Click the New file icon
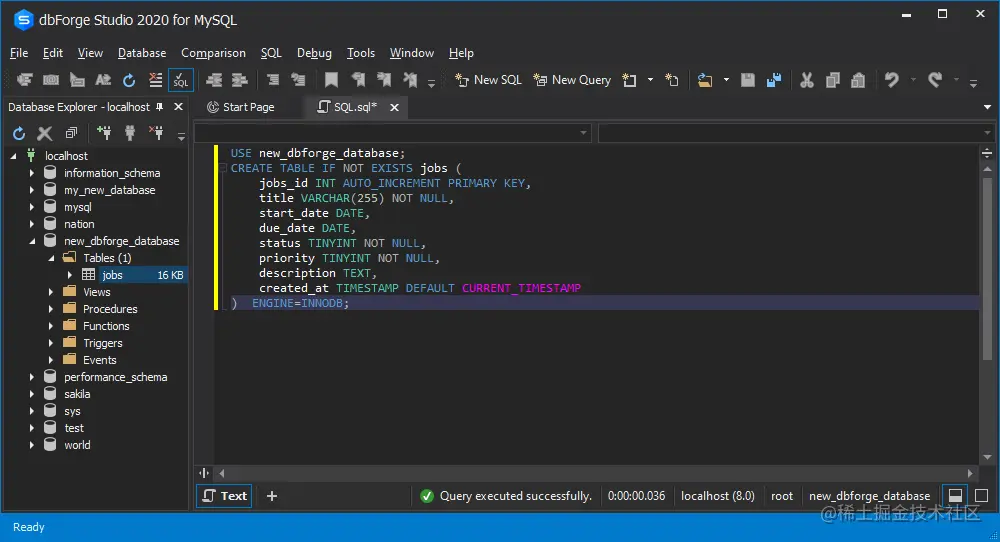 tap(672, 80)
